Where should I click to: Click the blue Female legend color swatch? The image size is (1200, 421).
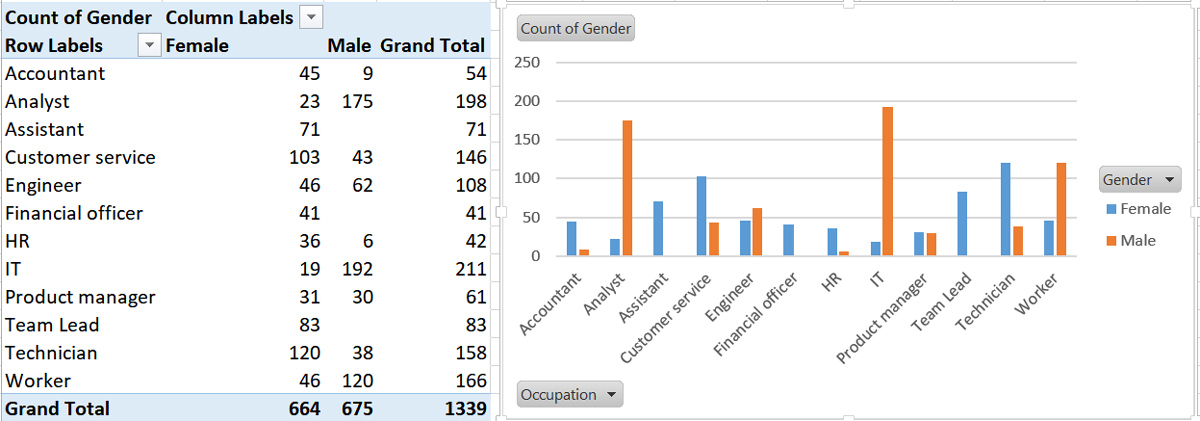pos(1110,209)
